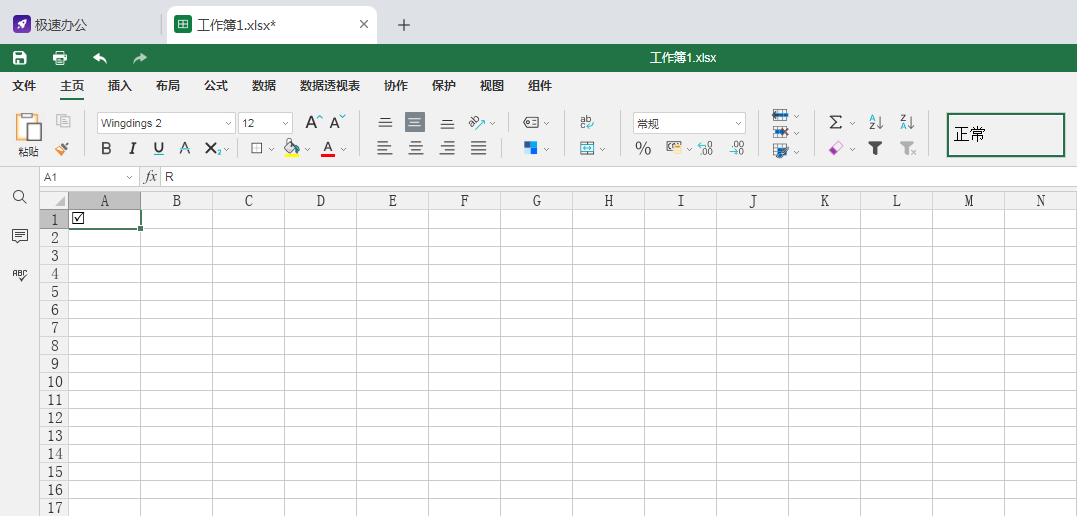Align text right
This screenshot has height=516, width=1077.
pos(447,148)
